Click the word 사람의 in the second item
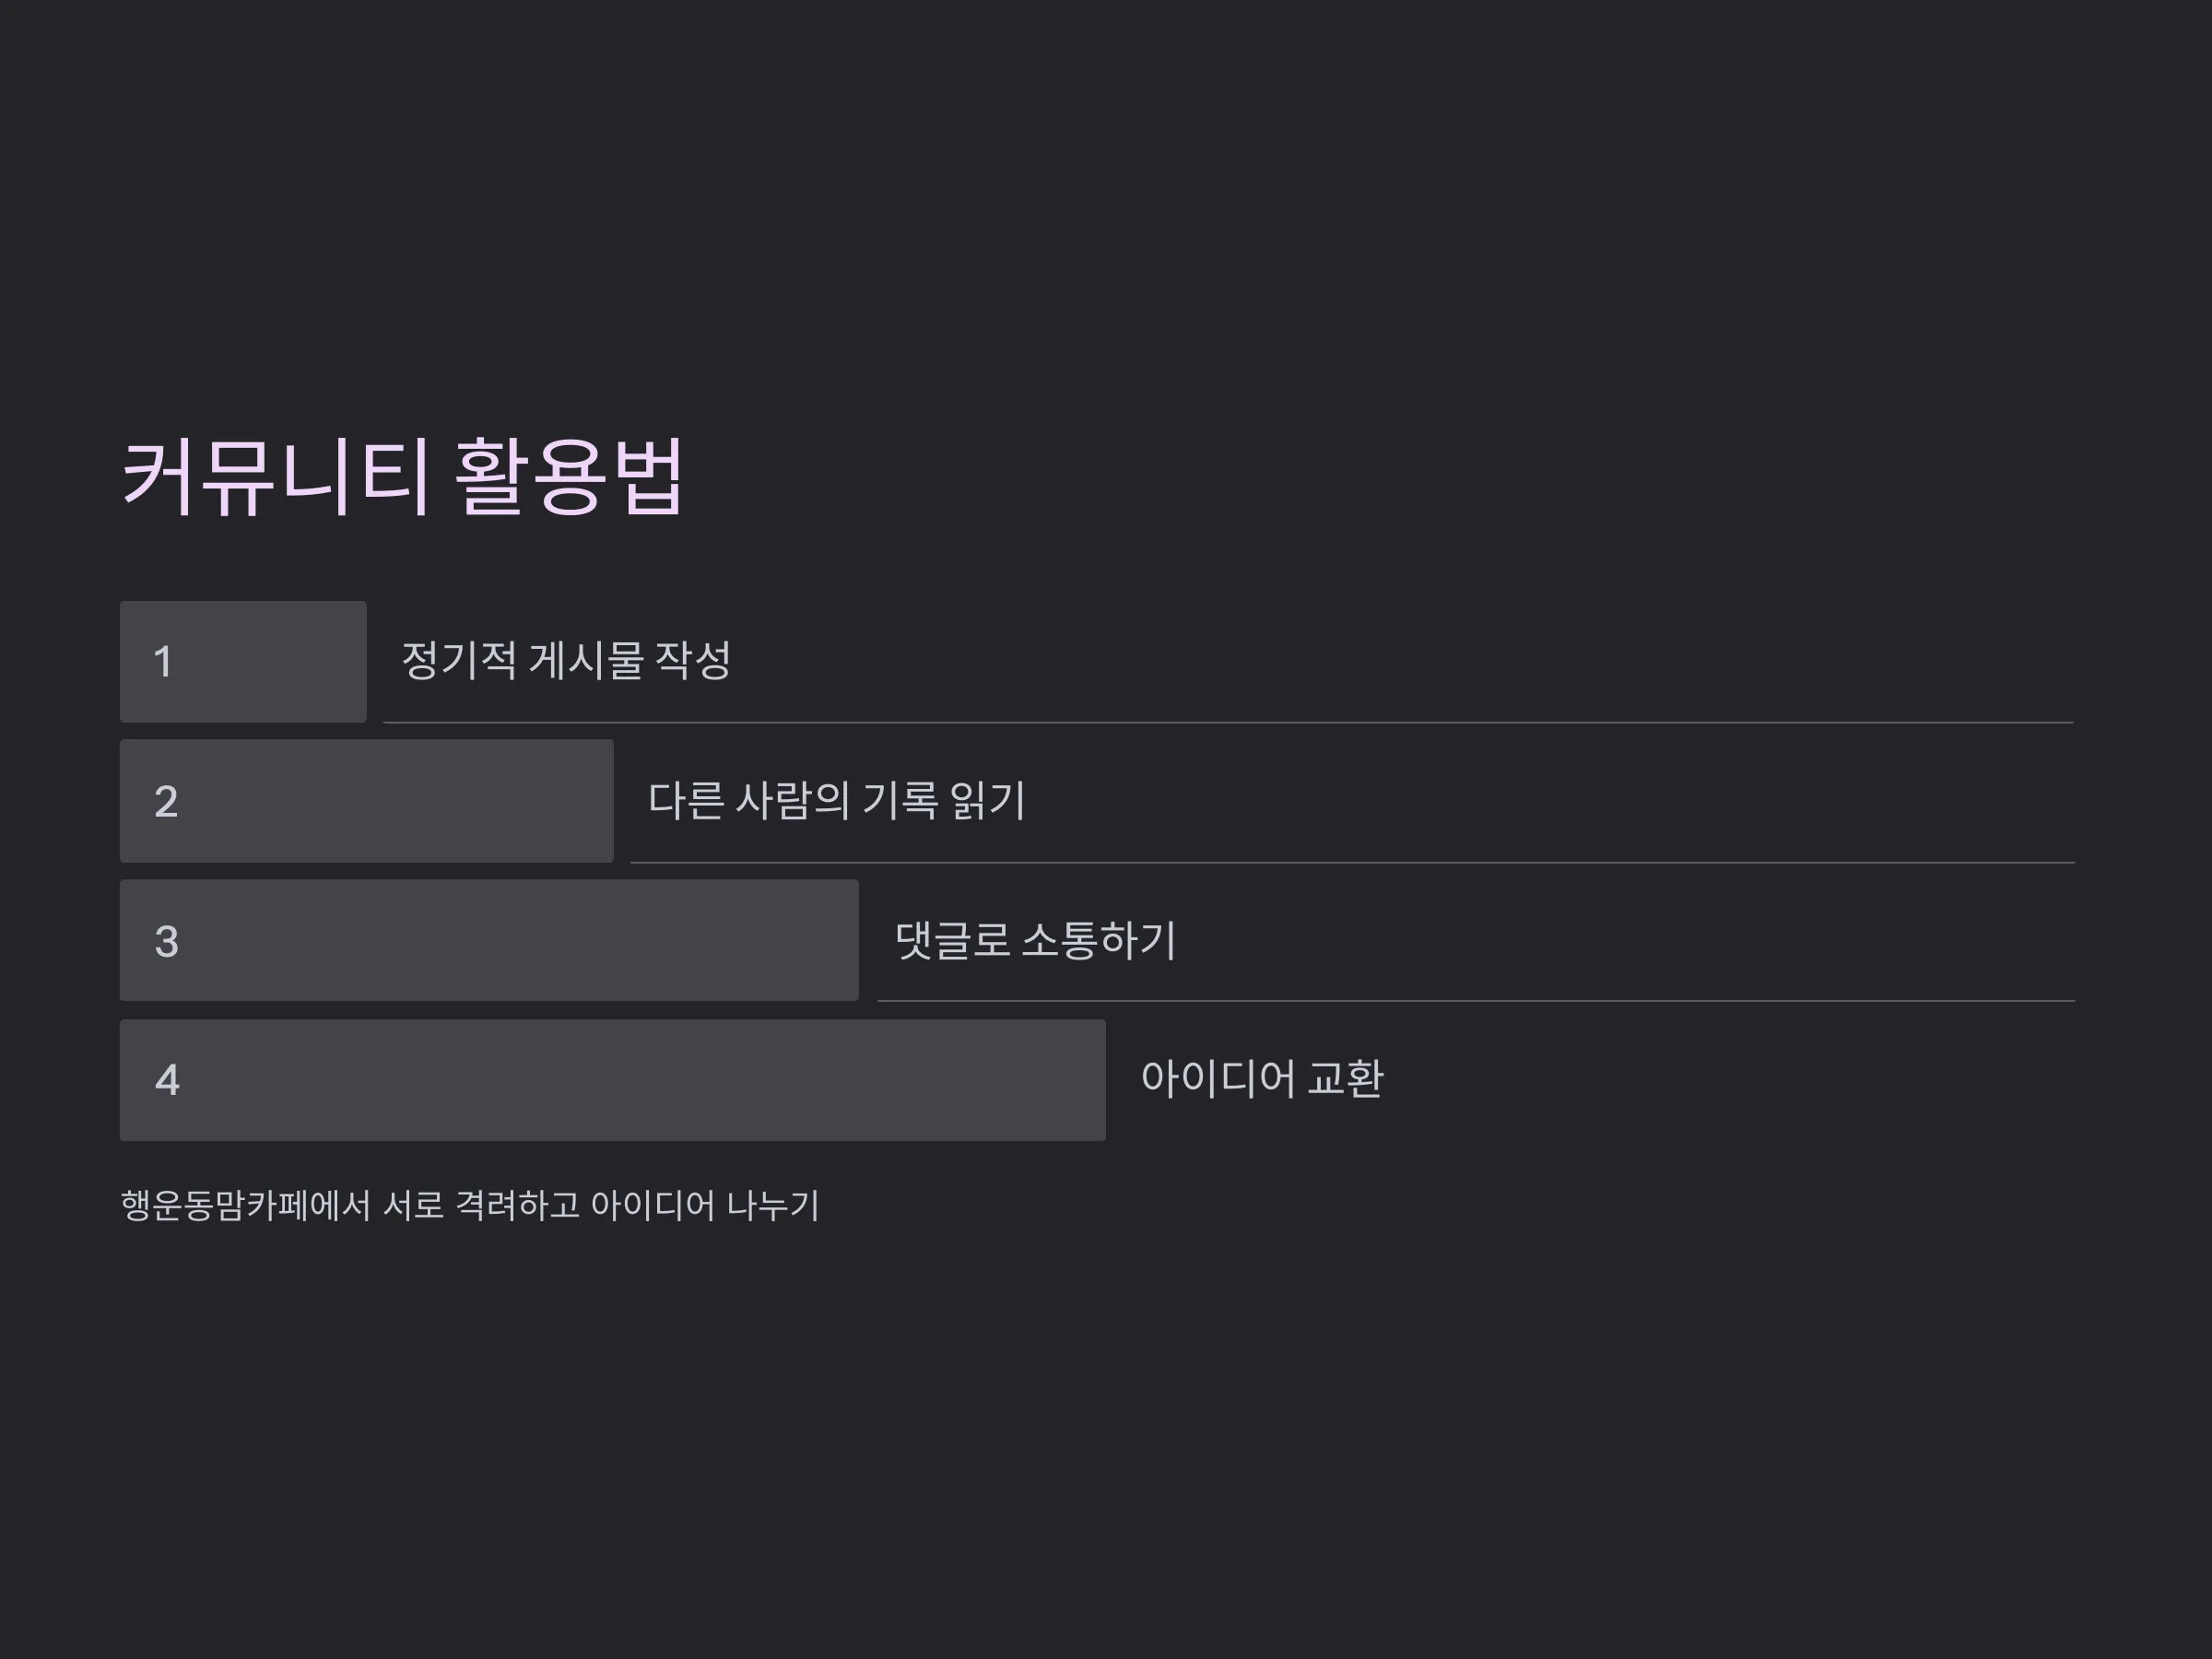Image resolution: width=2212 pixels, height=1659 pixels. click(x=792, y=801)
